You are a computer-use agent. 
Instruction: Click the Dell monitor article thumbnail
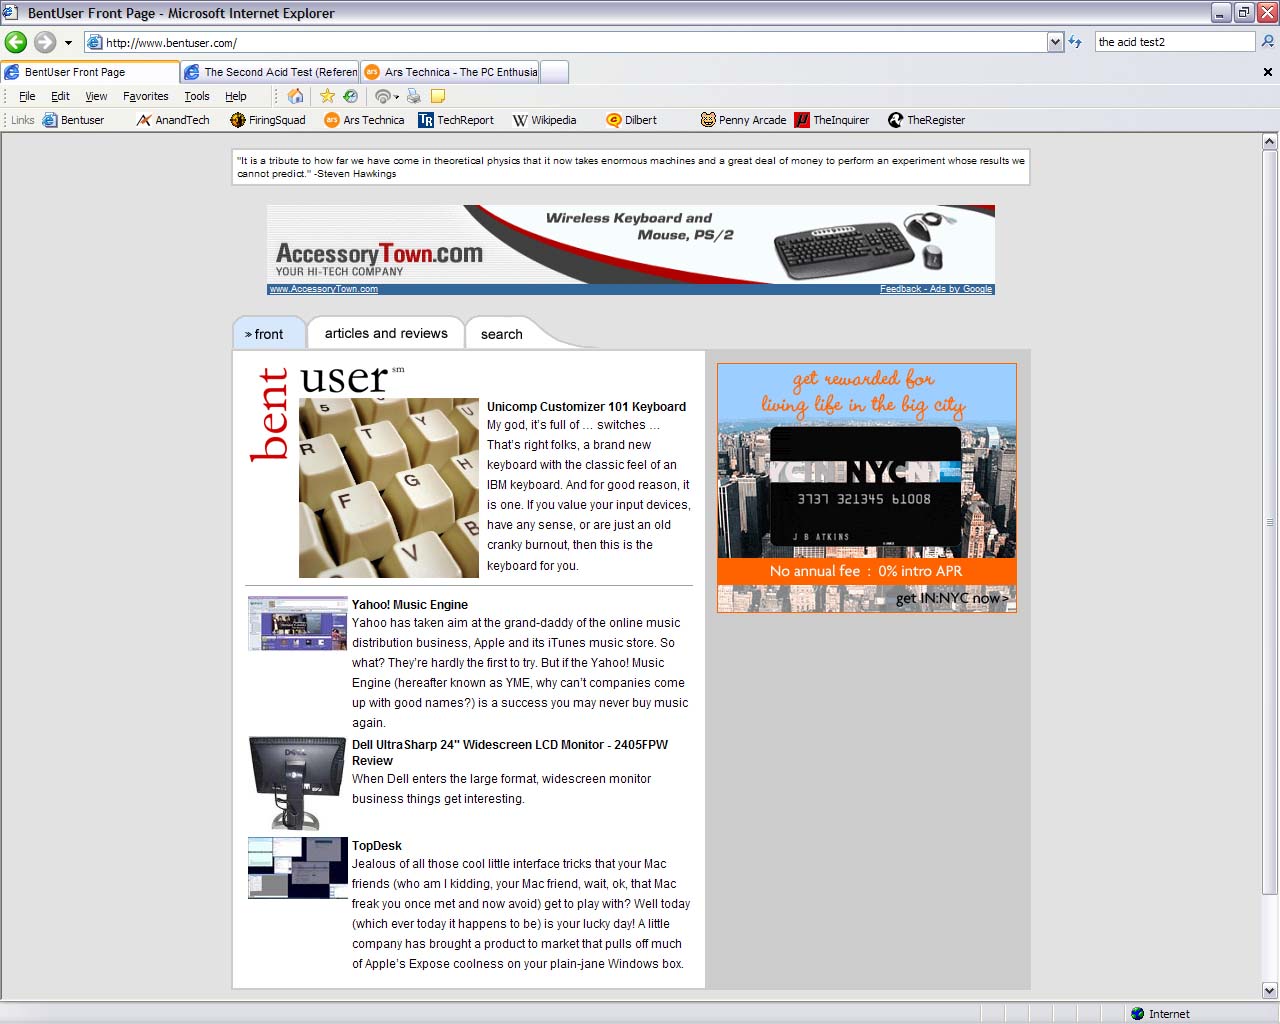coord(298,783)
